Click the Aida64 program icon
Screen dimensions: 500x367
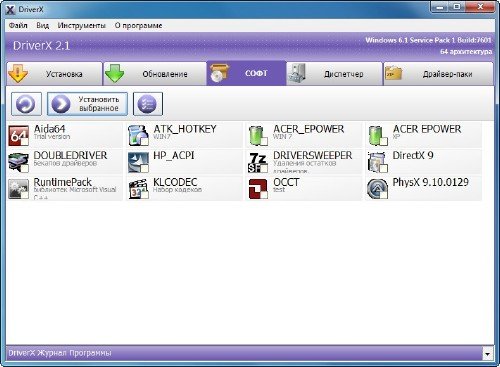(x=18, y=135)
